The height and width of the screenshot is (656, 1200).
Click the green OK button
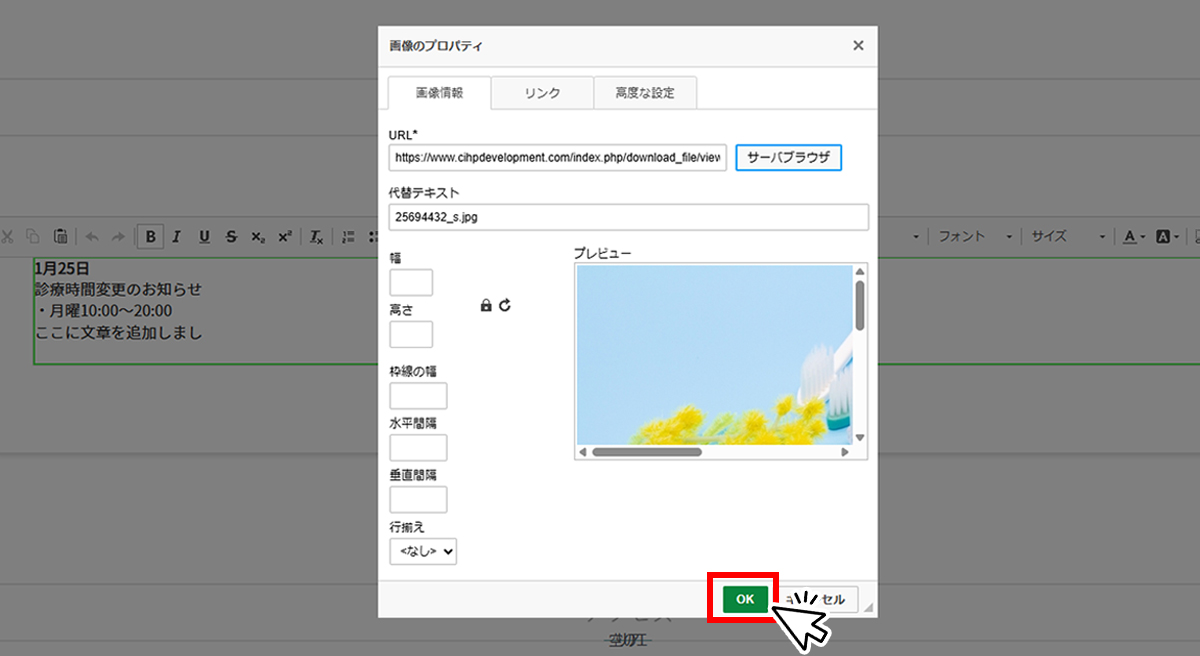745,599
